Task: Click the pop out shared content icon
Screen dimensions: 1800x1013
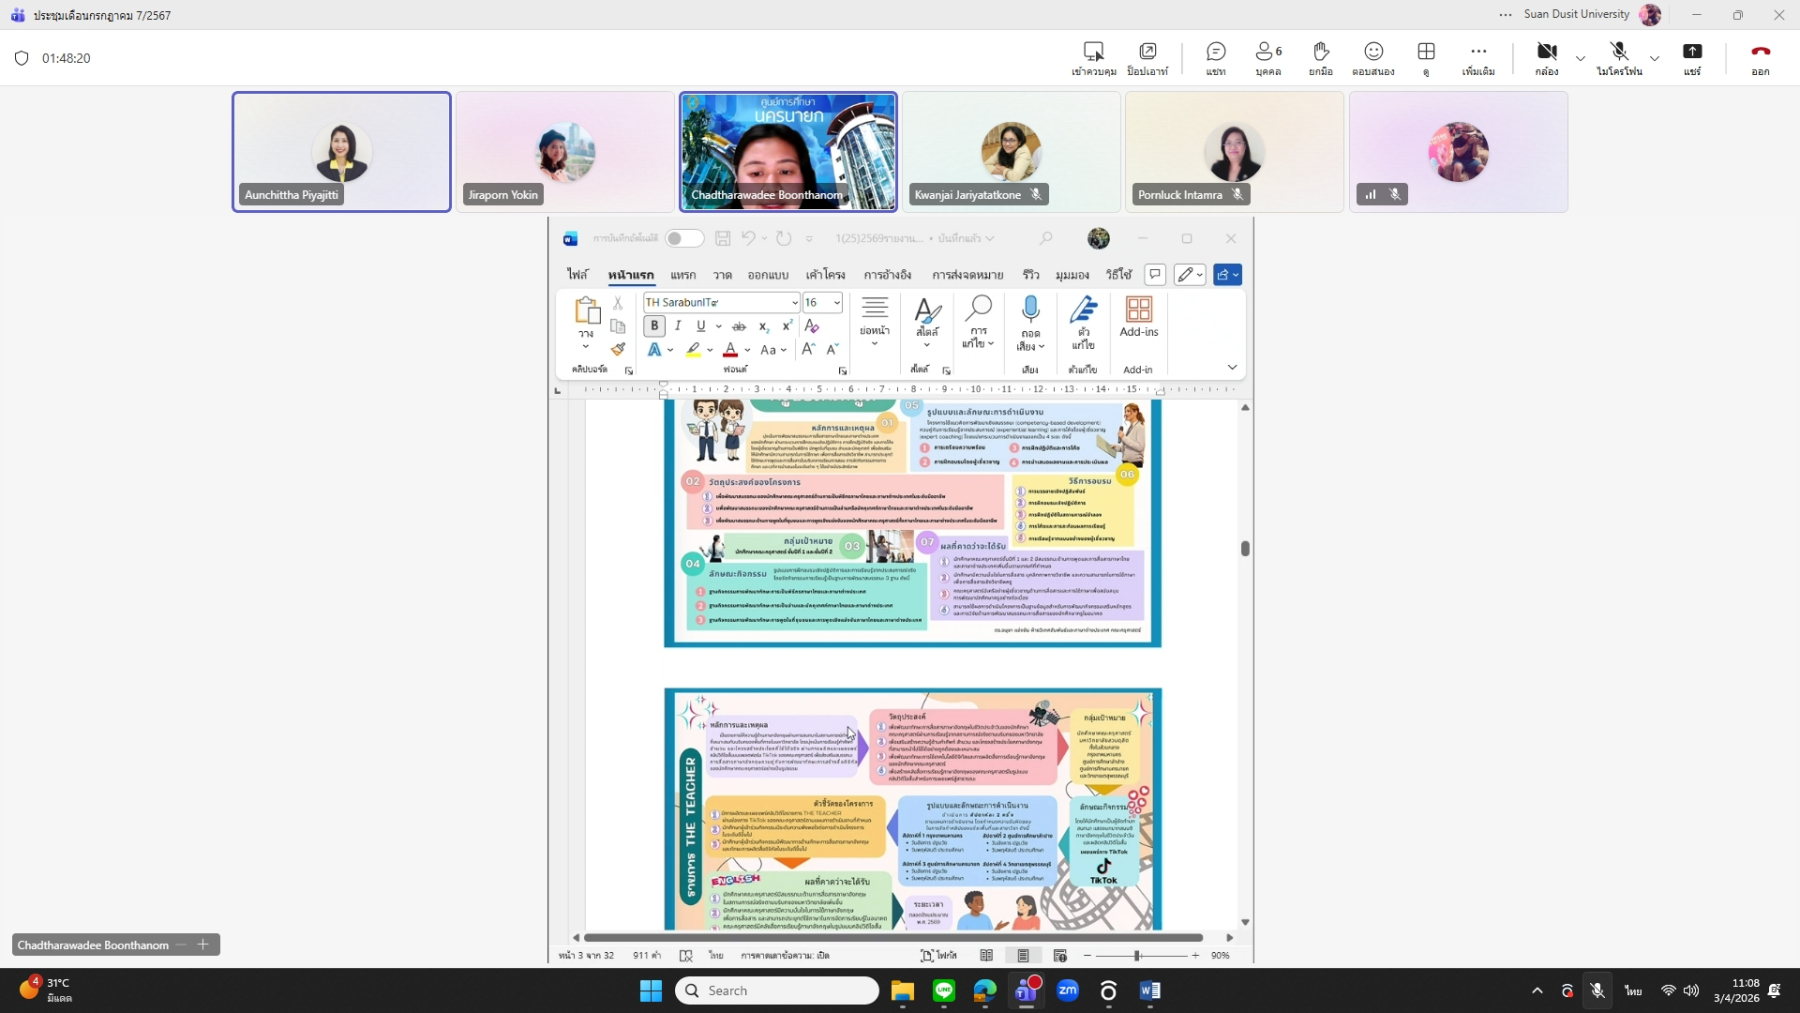Action: pyautogui.click(x=1147, y=58)
